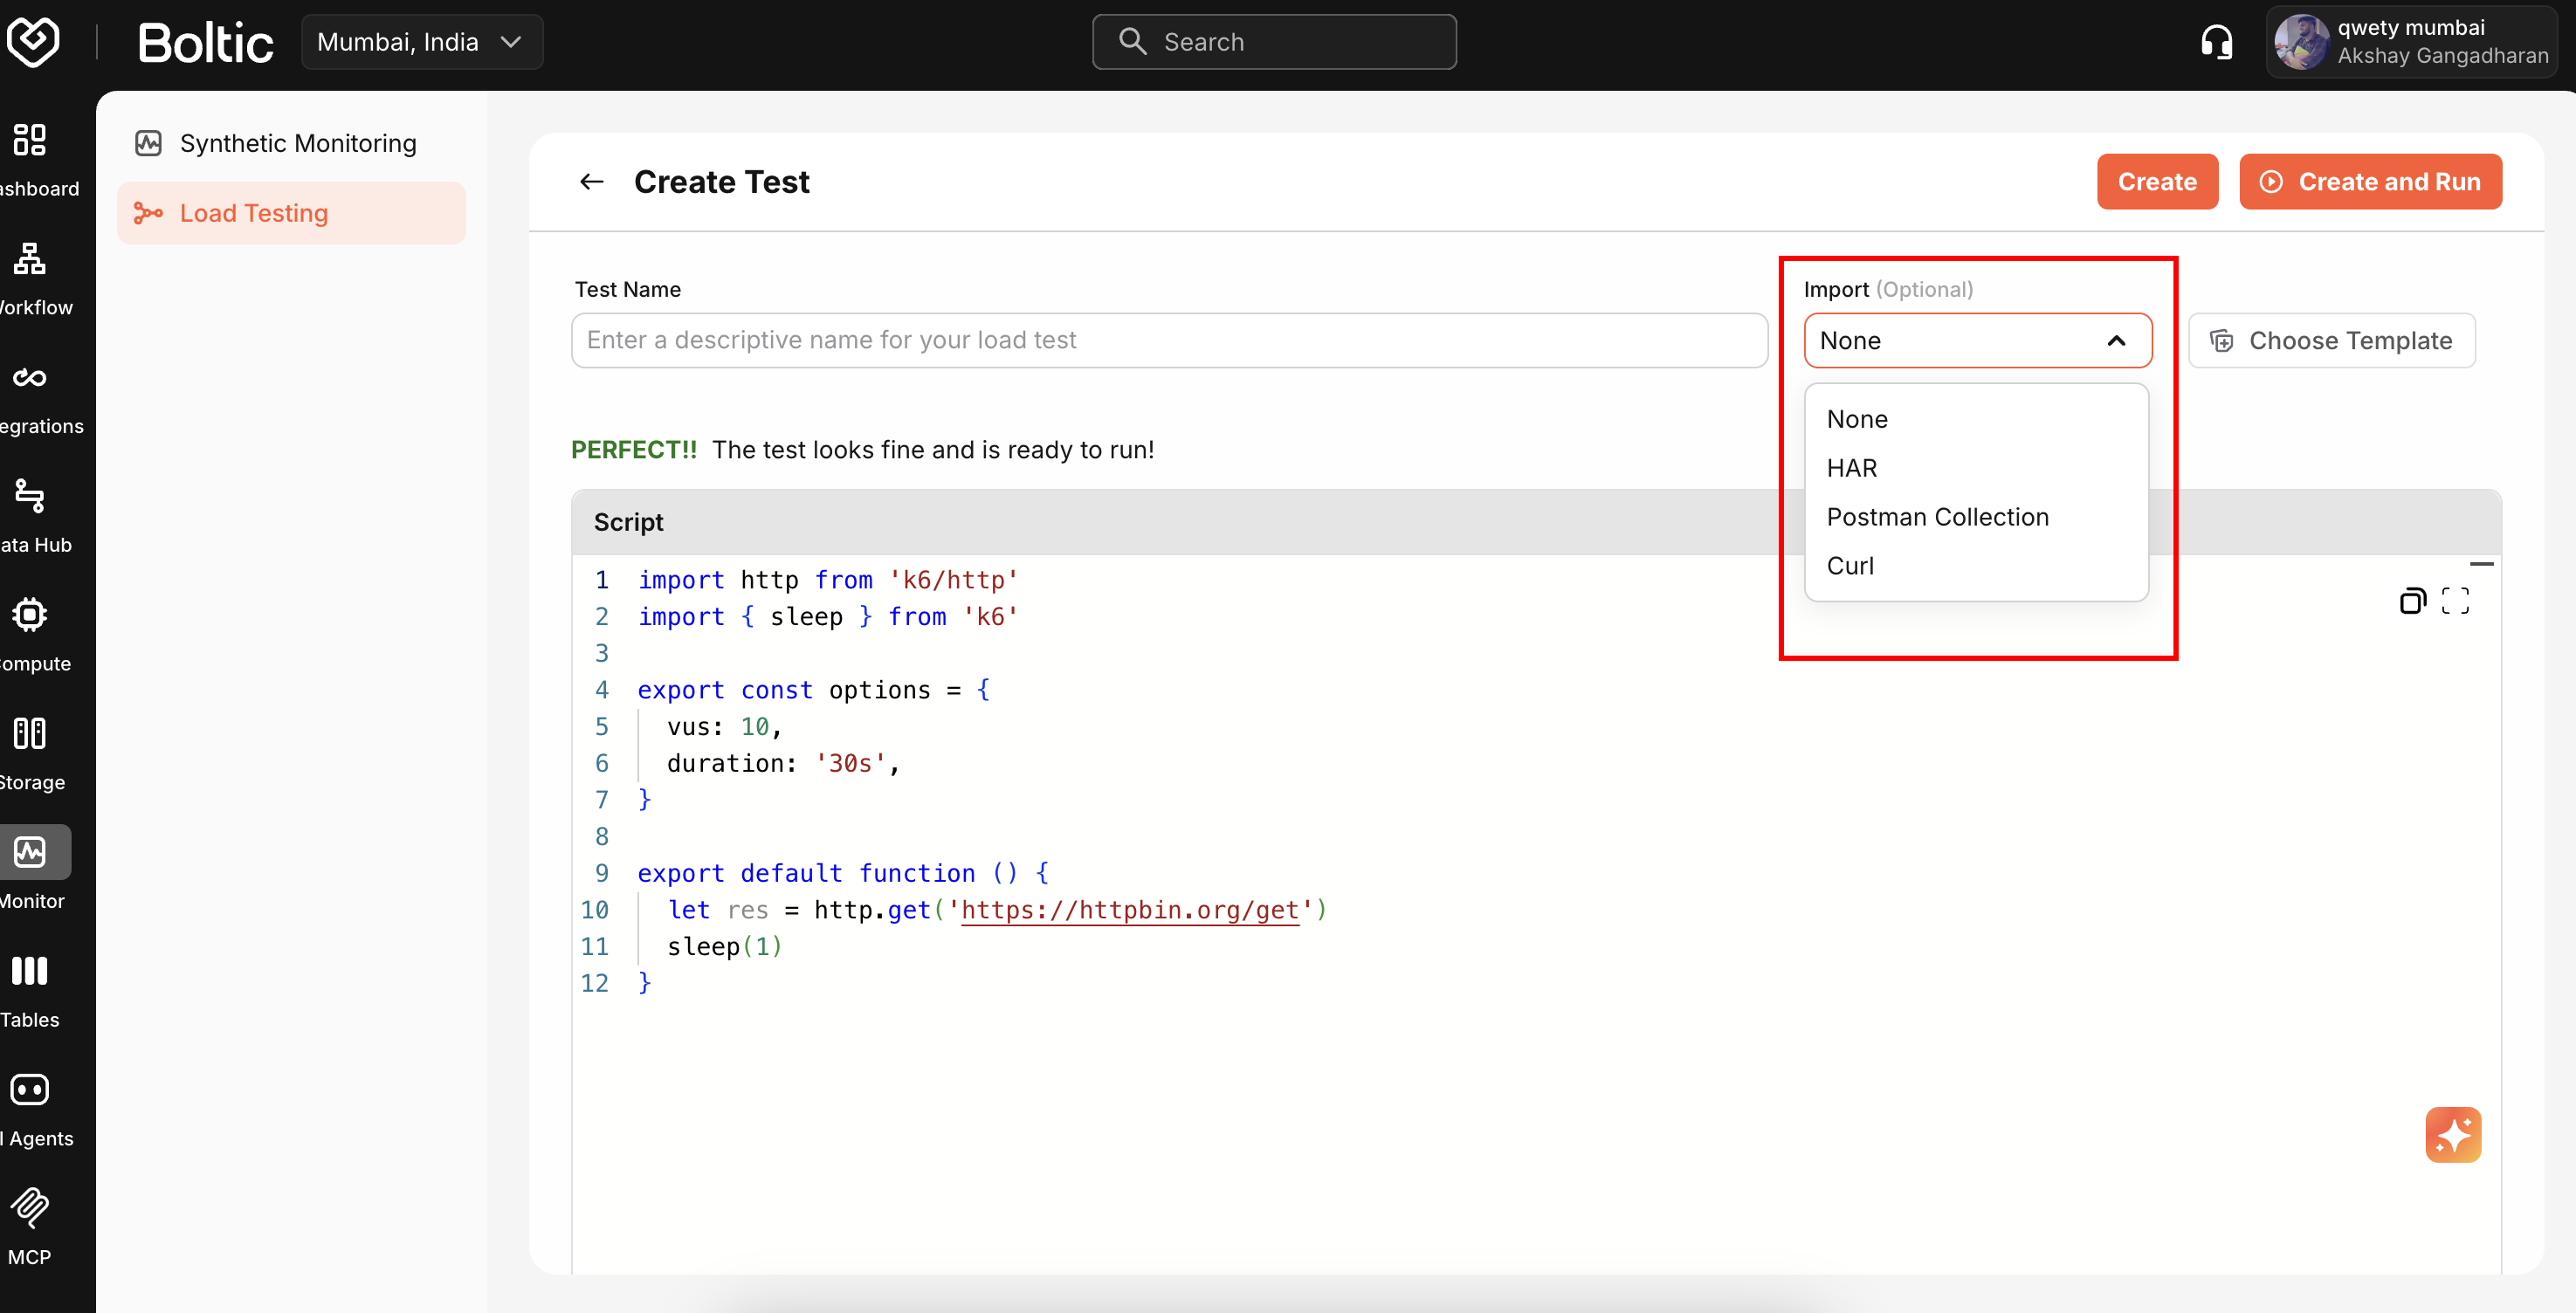Screen dimensions: 2576x1313
Task: Expand the user profile for Akshay Gangadharan
Action: pyautogui.click(x=2413, y=41)
